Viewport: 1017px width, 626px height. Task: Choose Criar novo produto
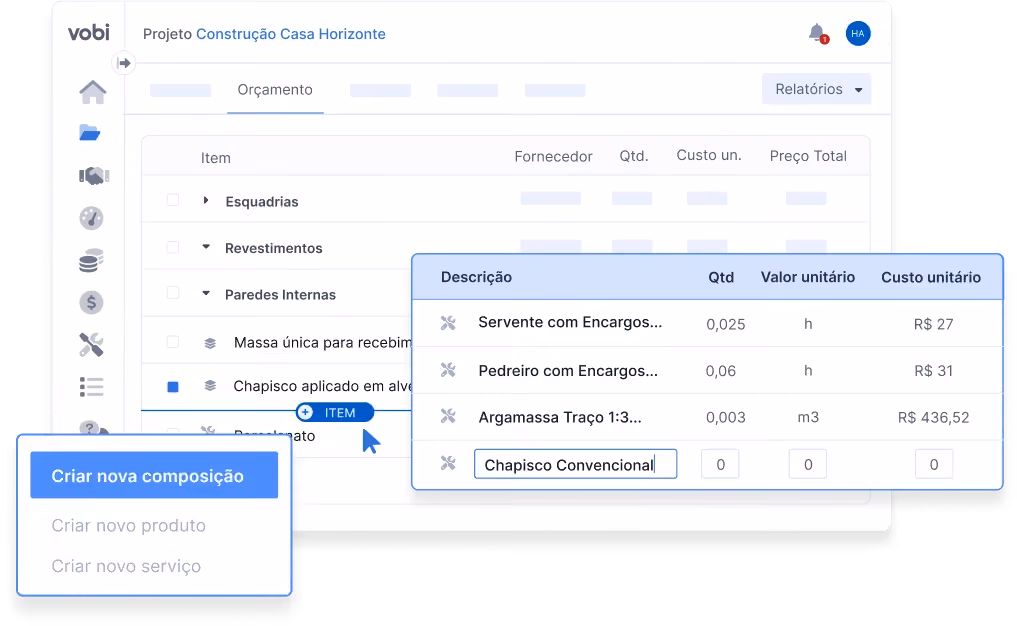coord(128,525)
